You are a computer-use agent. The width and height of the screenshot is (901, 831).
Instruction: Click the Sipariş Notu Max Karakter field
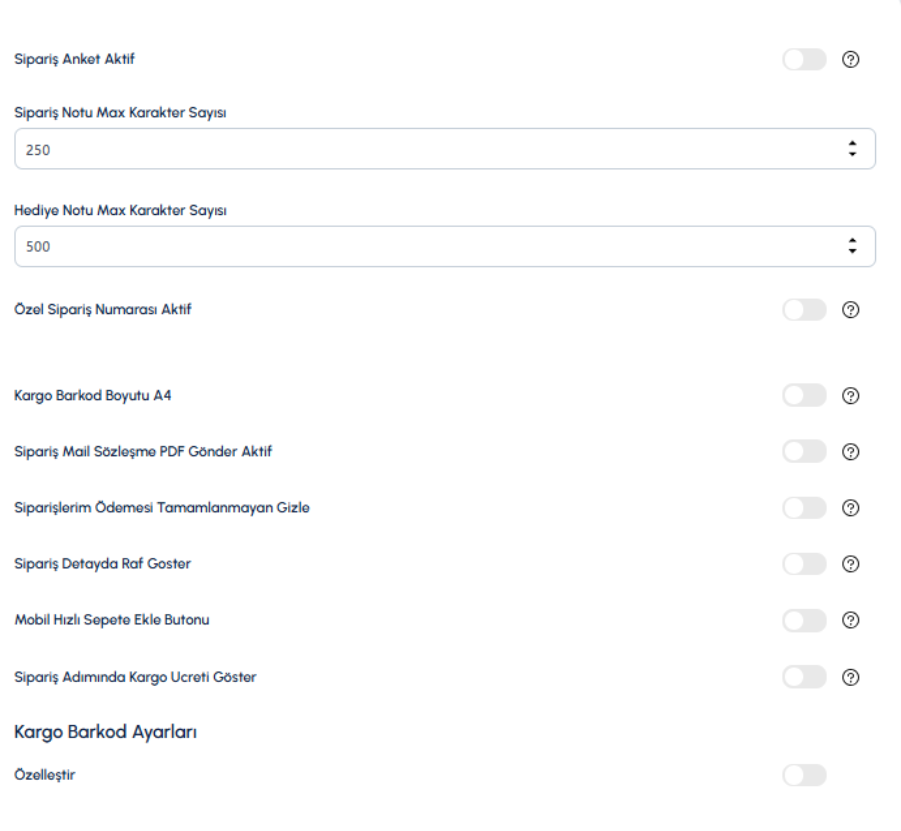pyautogui.click(x=445, y=149)
